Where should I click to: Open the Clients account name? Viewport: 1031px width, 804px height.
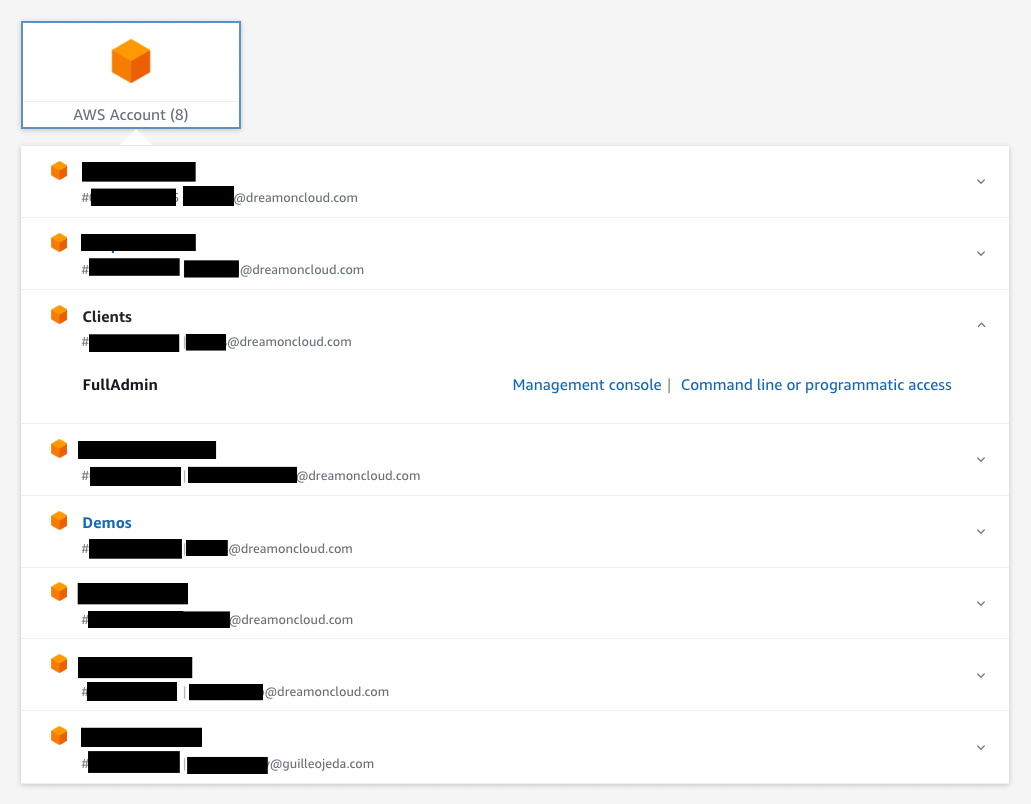click(107, 317)
